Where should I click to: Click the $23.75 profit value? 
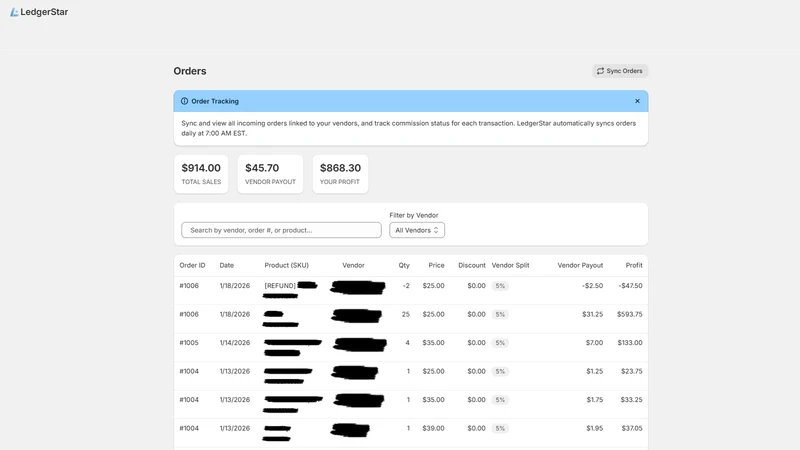(632, 371)
